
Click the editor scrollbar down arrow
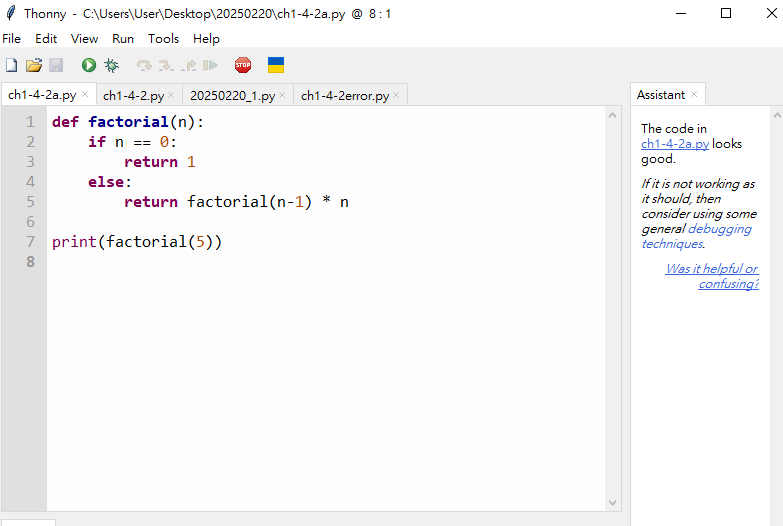pyautogui.click(x=614, y=503)
